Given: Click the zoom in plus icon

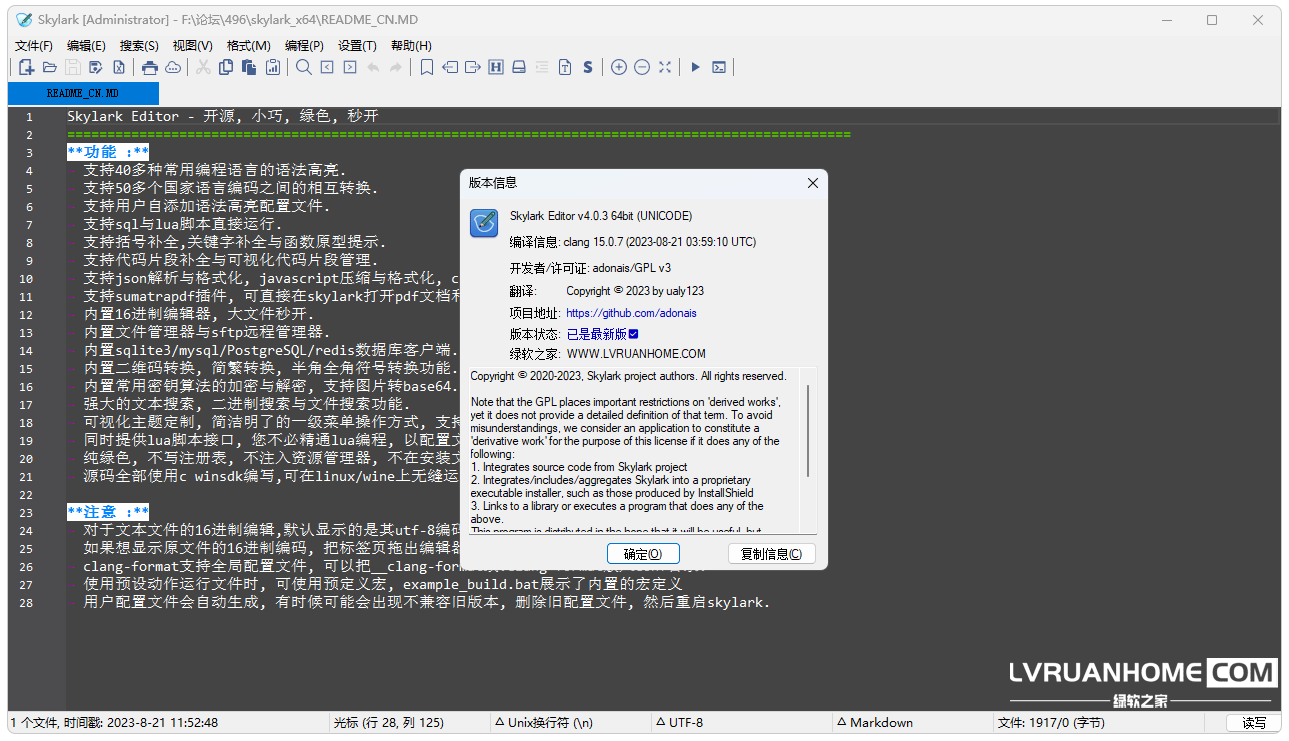Looking at the screenshot, I should point(619,67).
